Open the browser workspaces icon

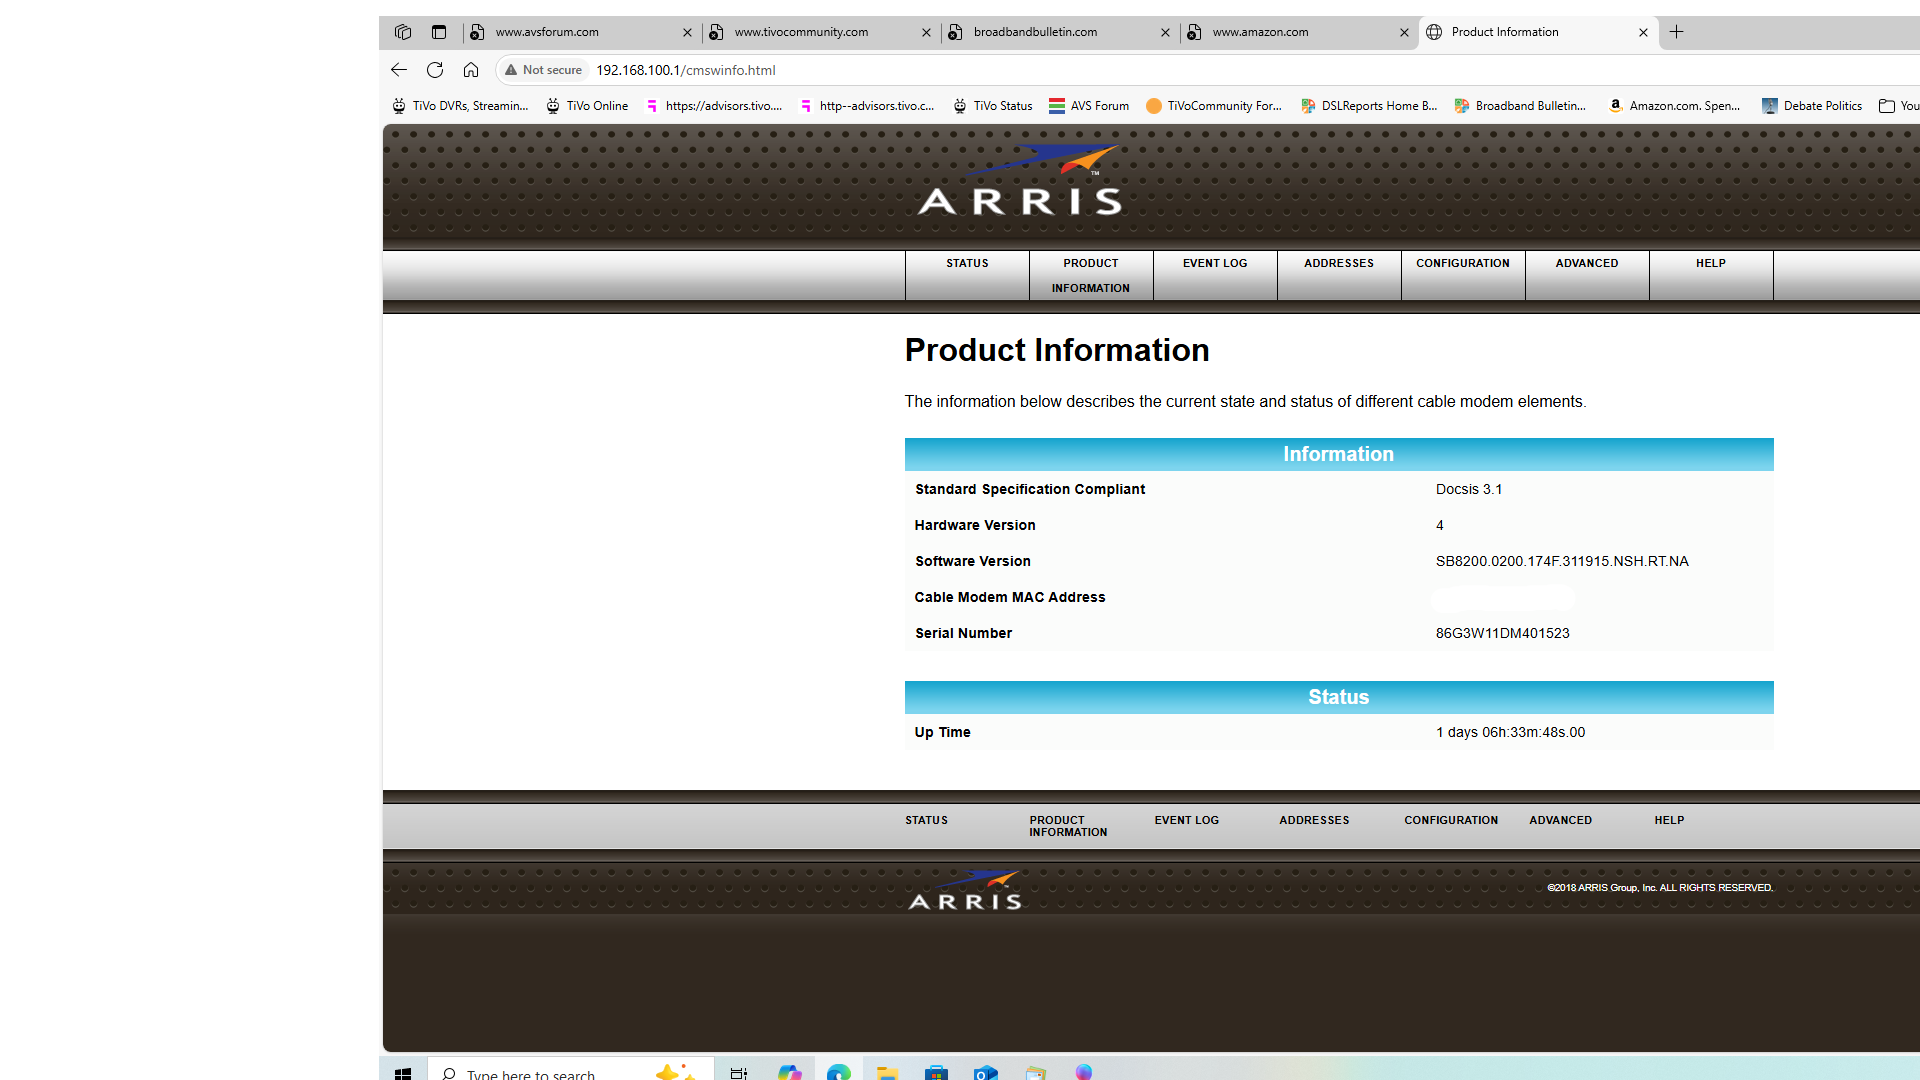coord(403,32)
